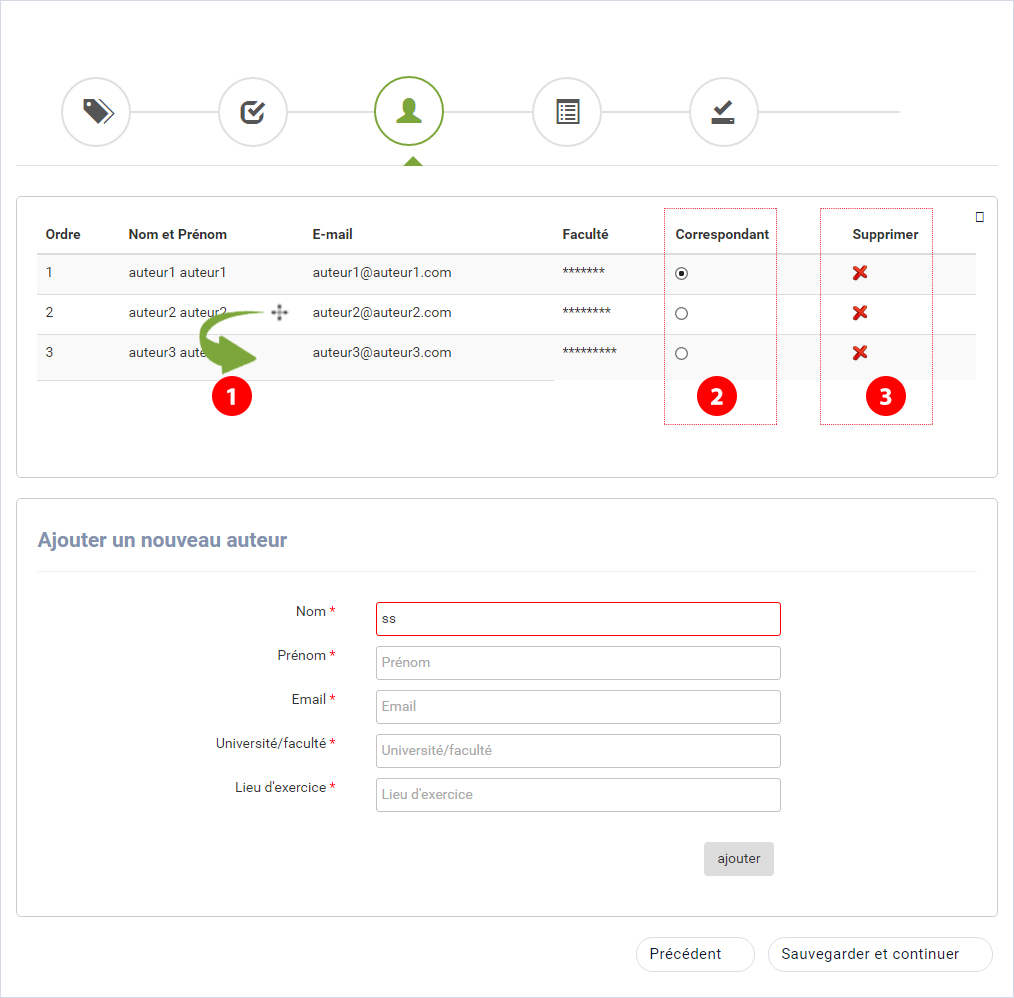Select the name auteur1 auteur1
Image resolution: width=1014 pixels, height=998 pixels.
tap(177, 273)
